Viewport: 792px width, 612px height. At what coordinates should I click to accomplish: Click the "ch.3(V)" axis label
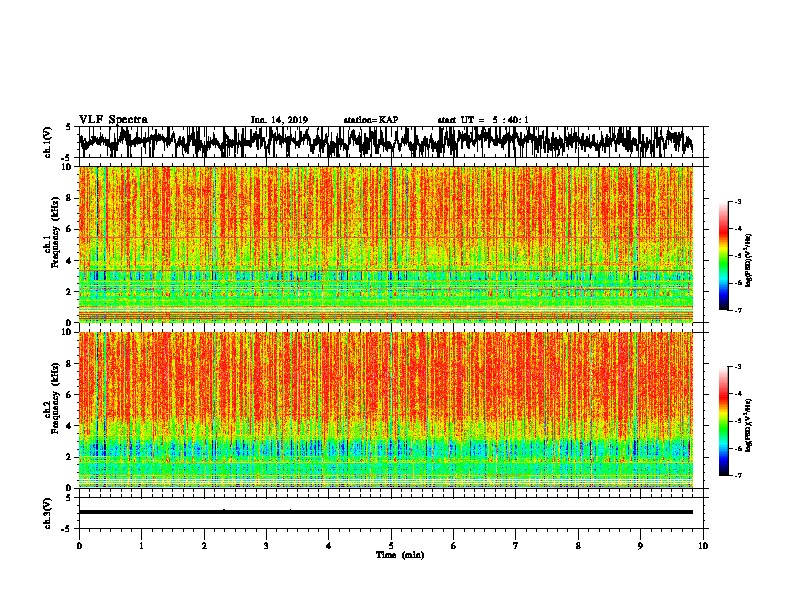pyautogui.click(x=47, y=513)
